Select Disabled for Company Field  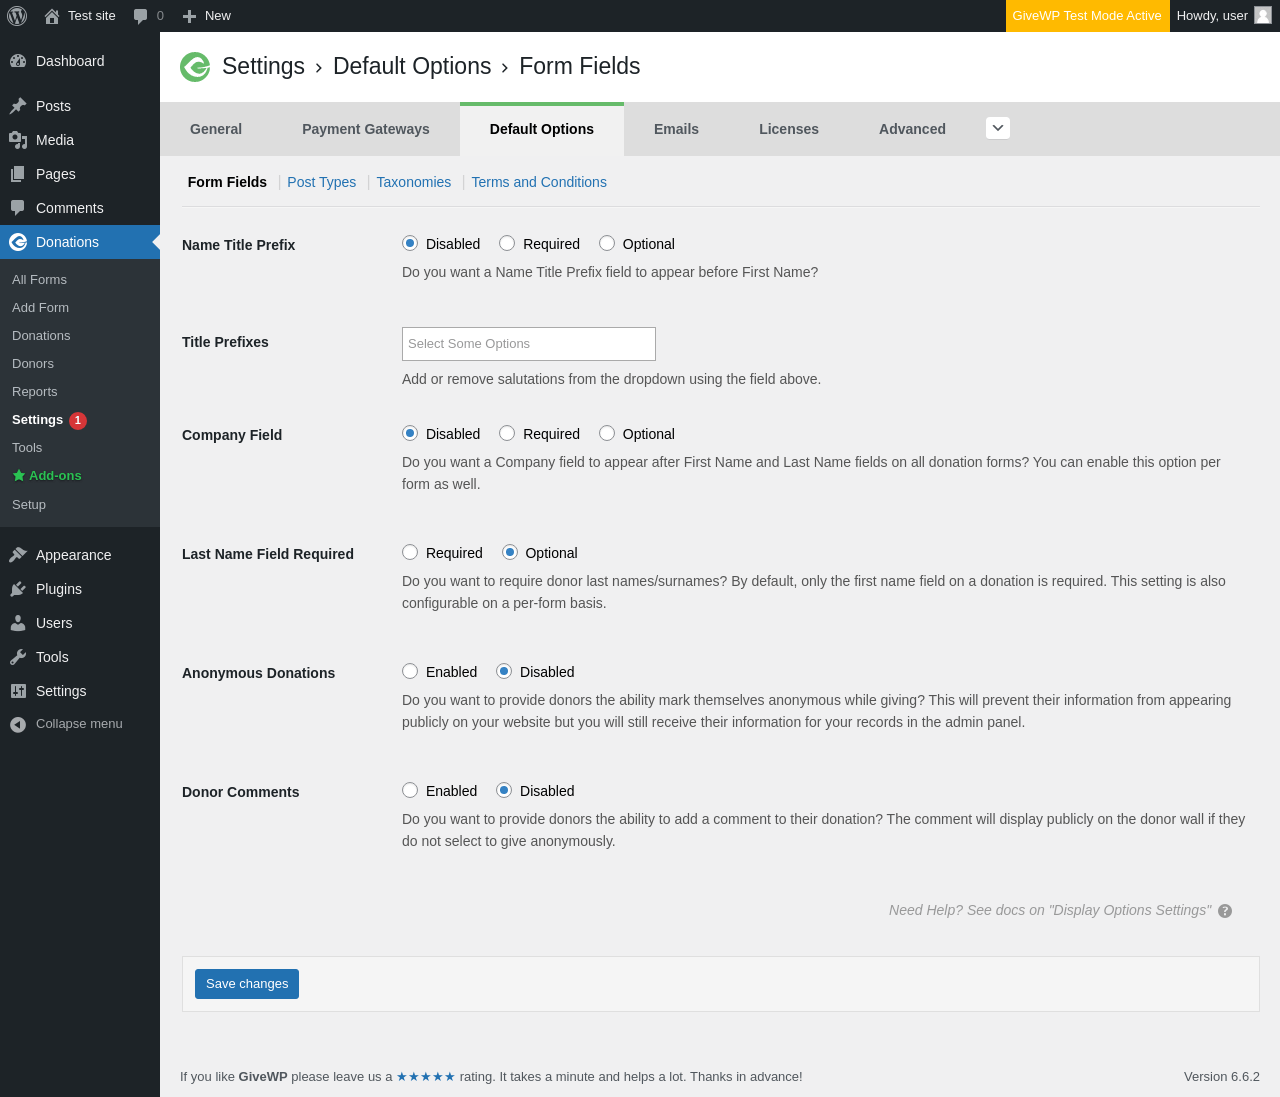(410, 433)
